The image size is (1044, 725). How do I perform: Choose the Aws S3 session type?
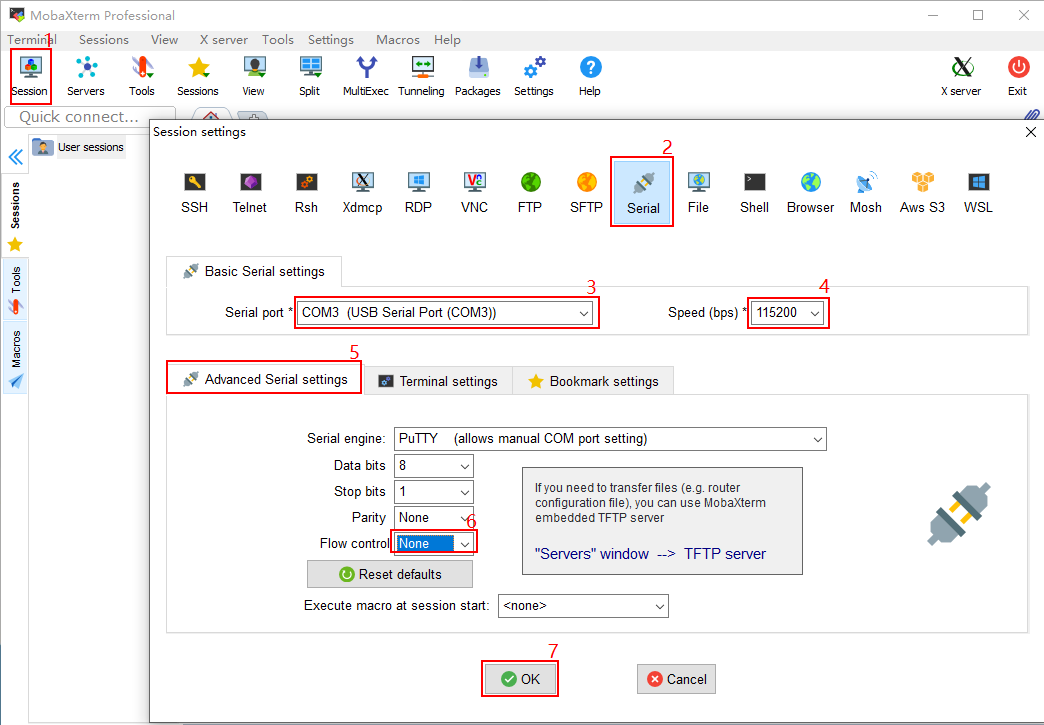[922, 193]
